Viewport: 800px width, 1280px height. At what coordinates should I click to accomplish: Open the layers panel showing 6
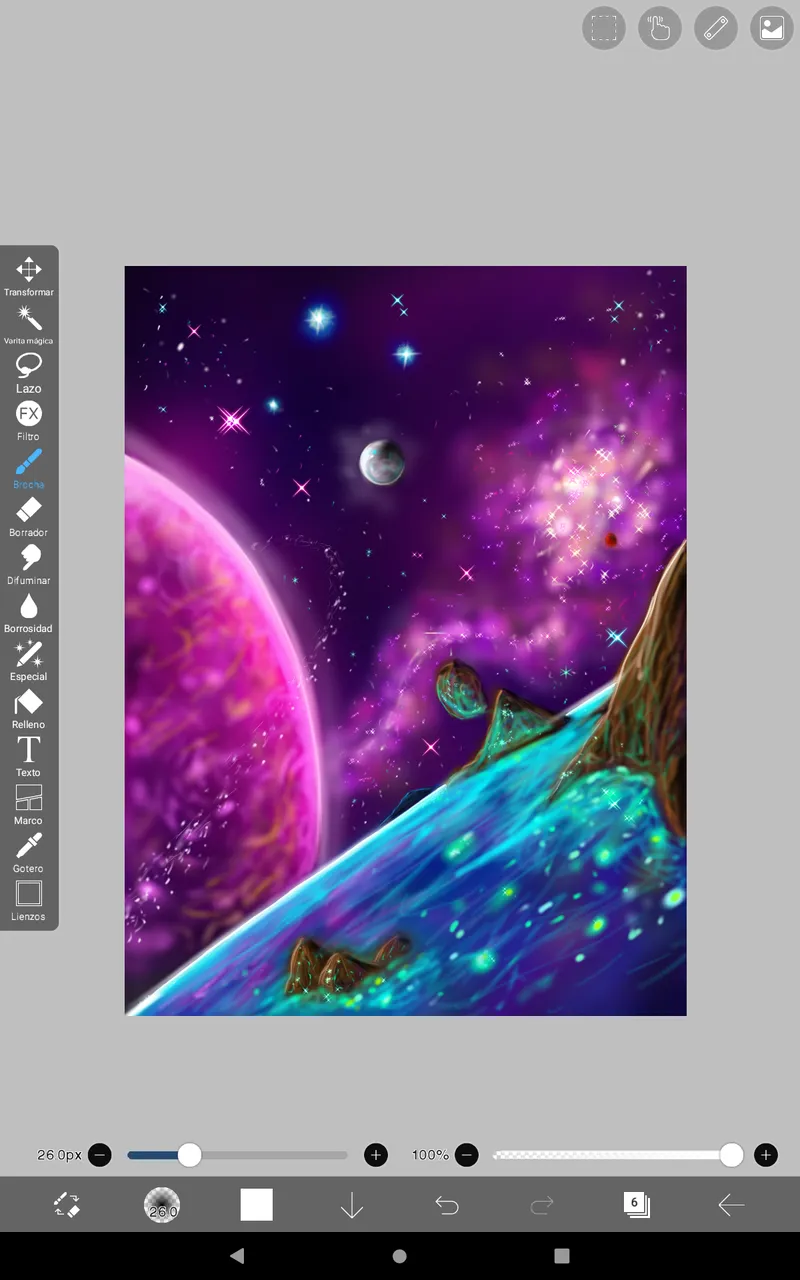click(x=637, y=1205)
